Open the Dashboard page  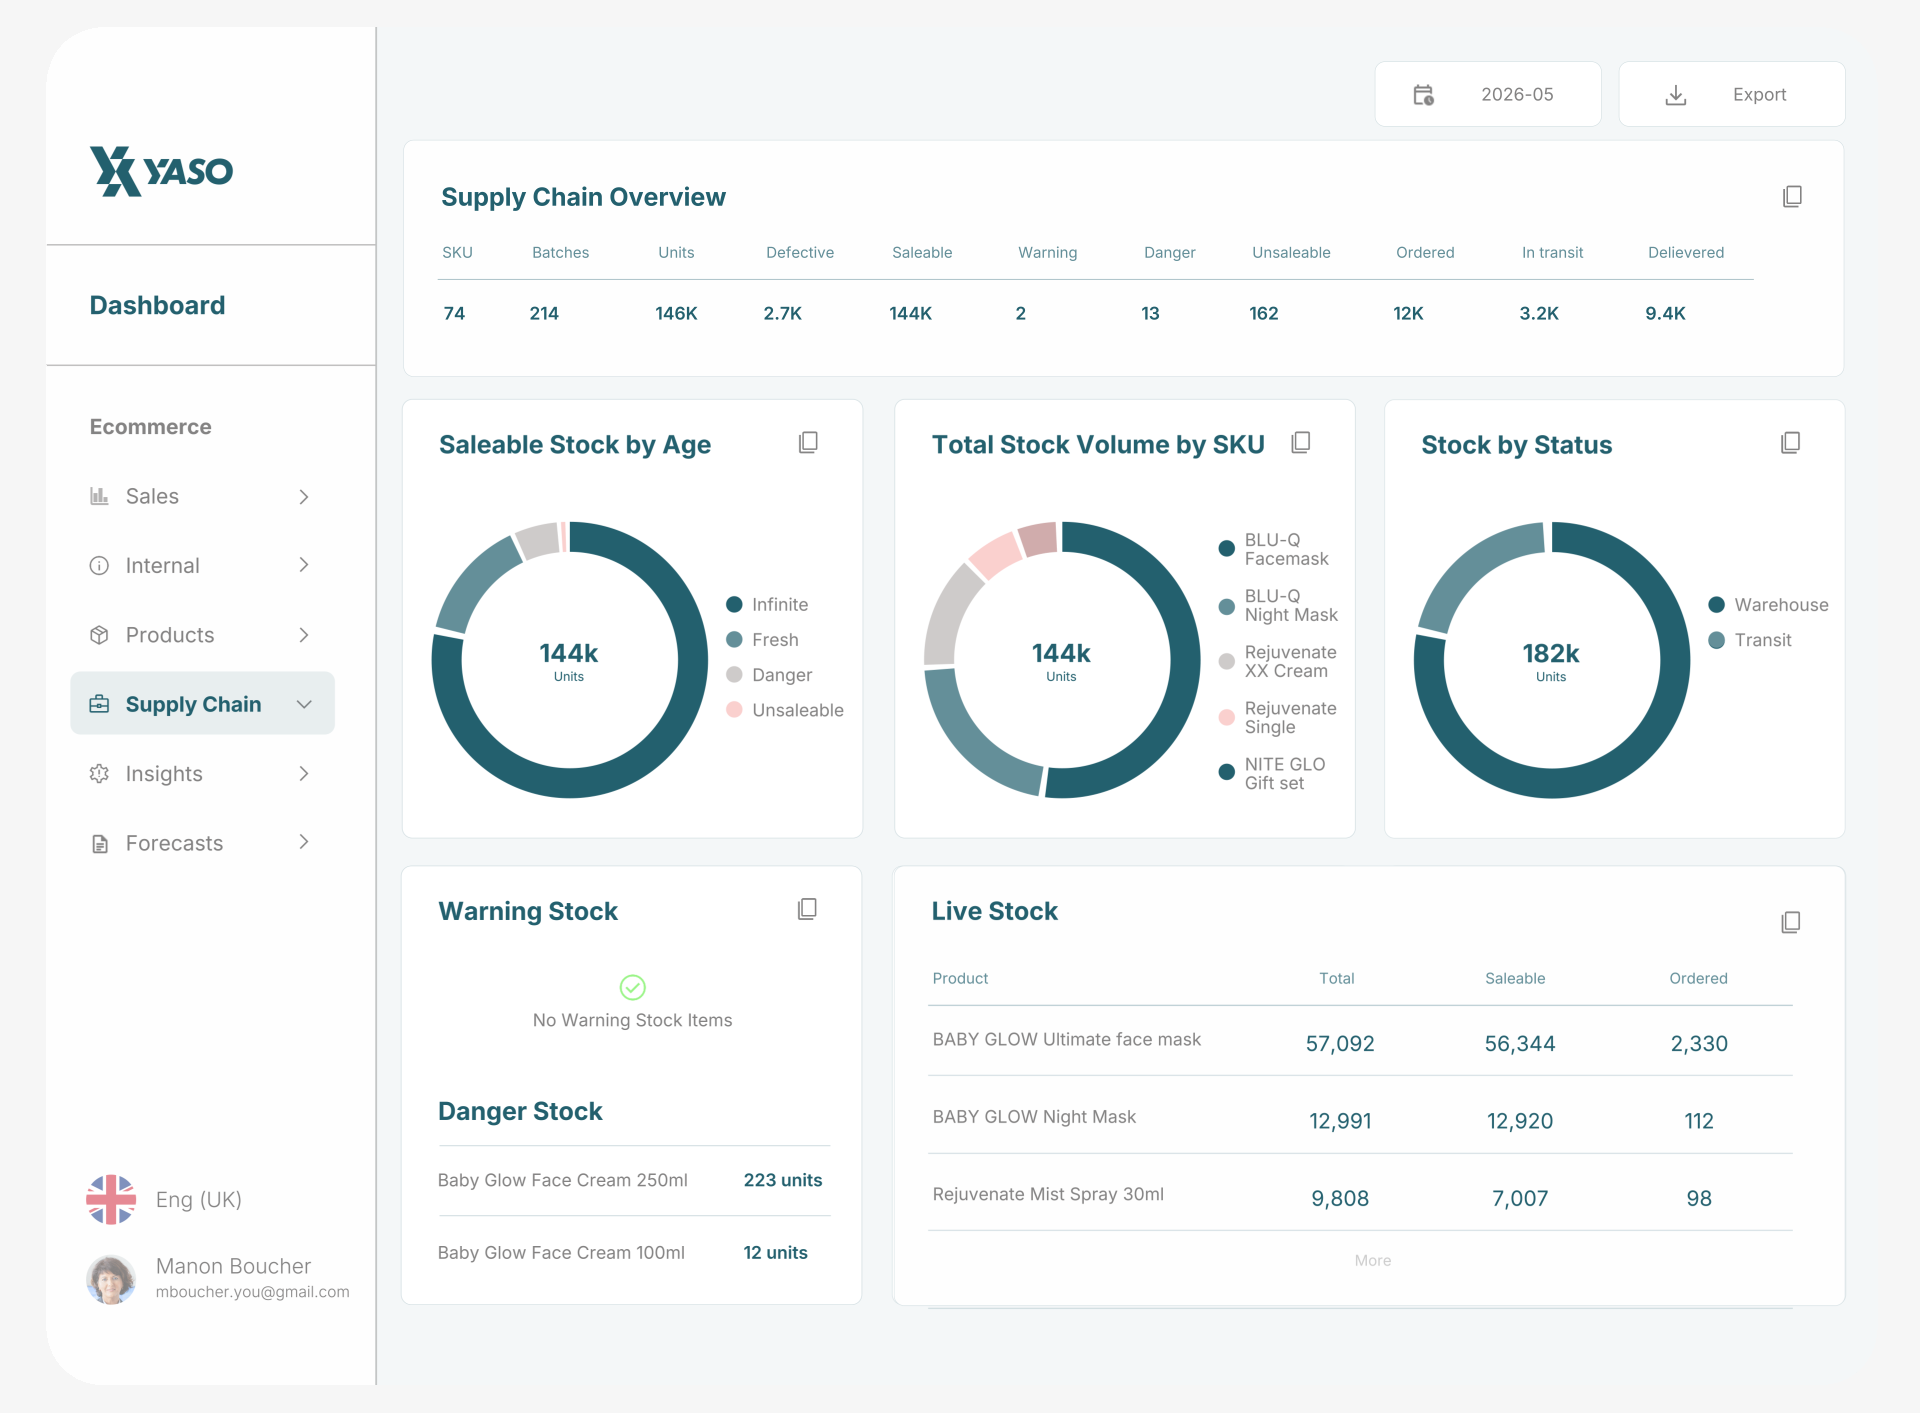[157, 305]
